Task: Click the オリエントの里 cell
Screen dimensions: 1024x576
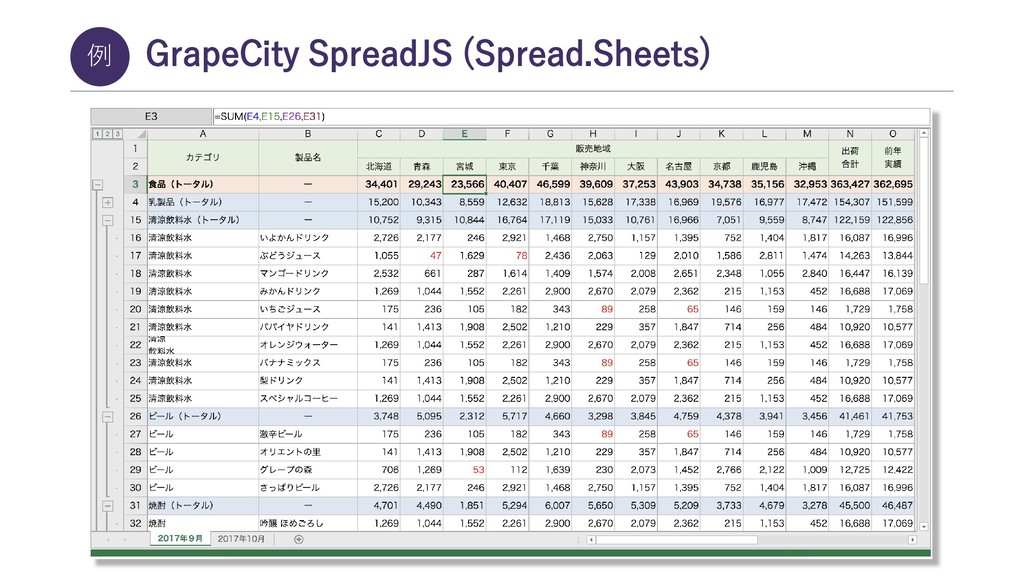Action: [308, 452]
